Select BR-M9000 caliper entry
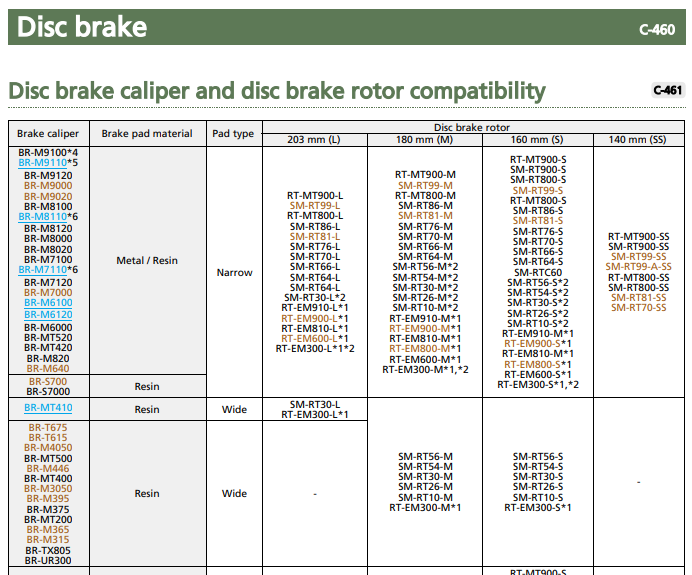 pyautogui.click(x=48, y=185)
